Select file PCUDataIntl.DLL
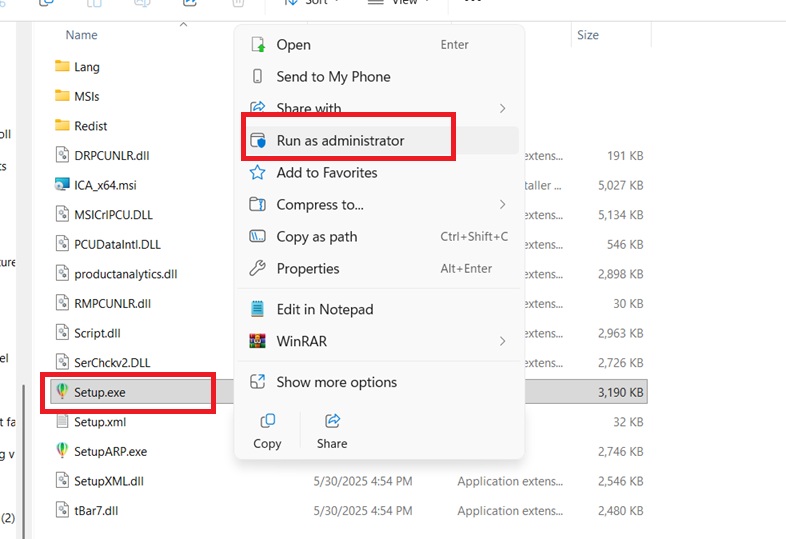 click(117, 244)
